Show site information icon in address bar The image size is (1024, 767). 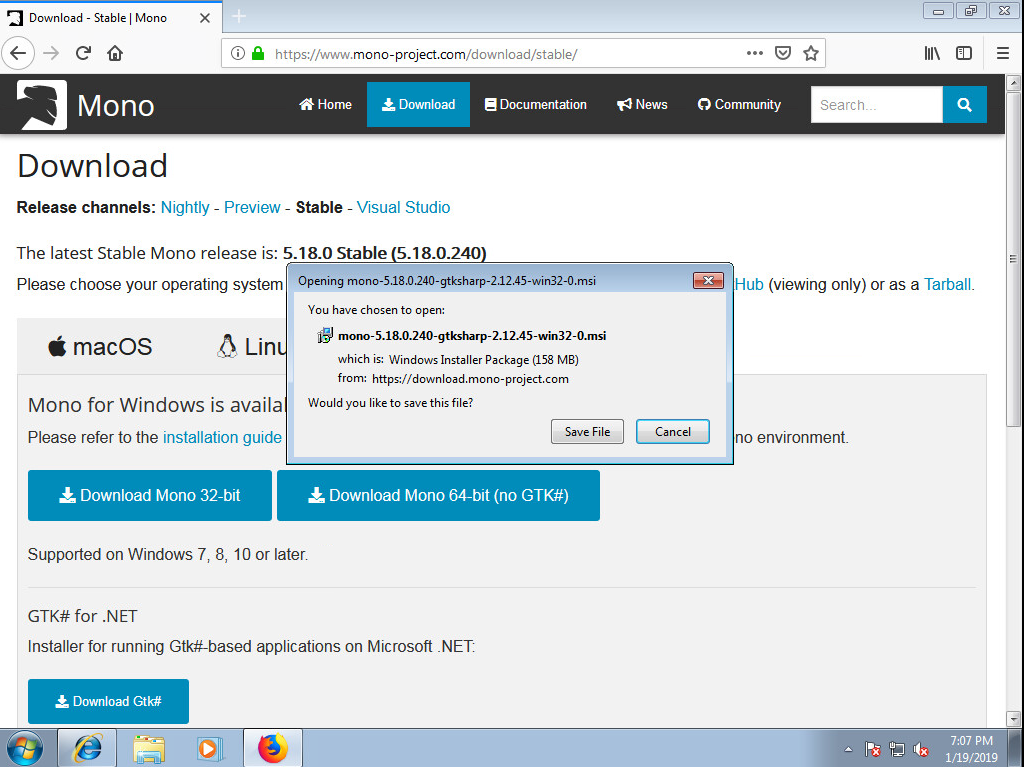[238, 54]
